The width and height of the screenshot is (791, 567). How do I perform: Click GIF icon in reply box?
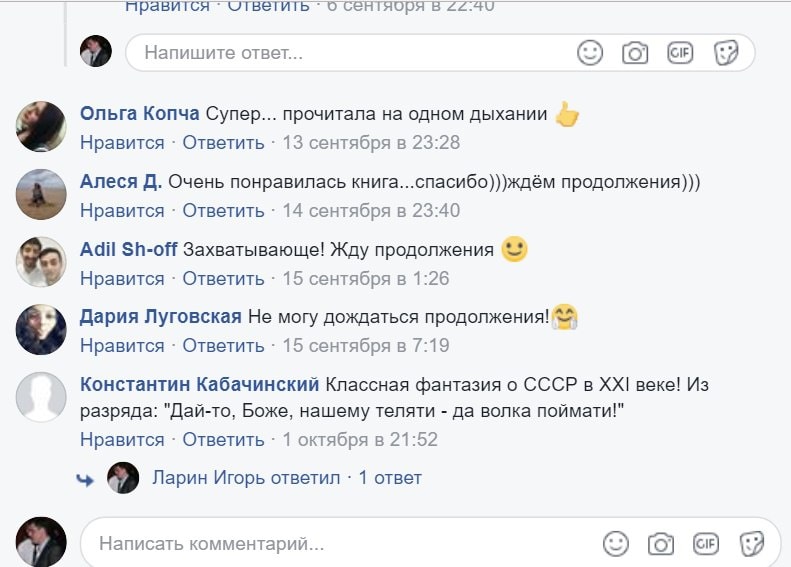coord(680,53)
